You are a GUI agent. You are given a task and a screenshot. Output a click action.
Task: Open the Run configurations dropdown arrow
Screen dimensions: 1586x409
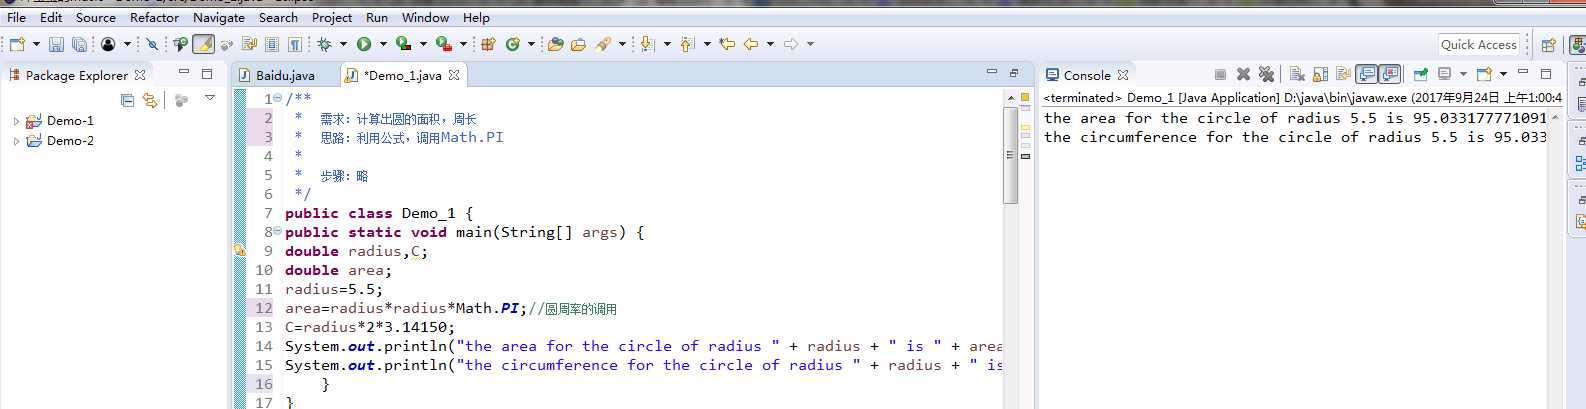(x=383, y=44)
